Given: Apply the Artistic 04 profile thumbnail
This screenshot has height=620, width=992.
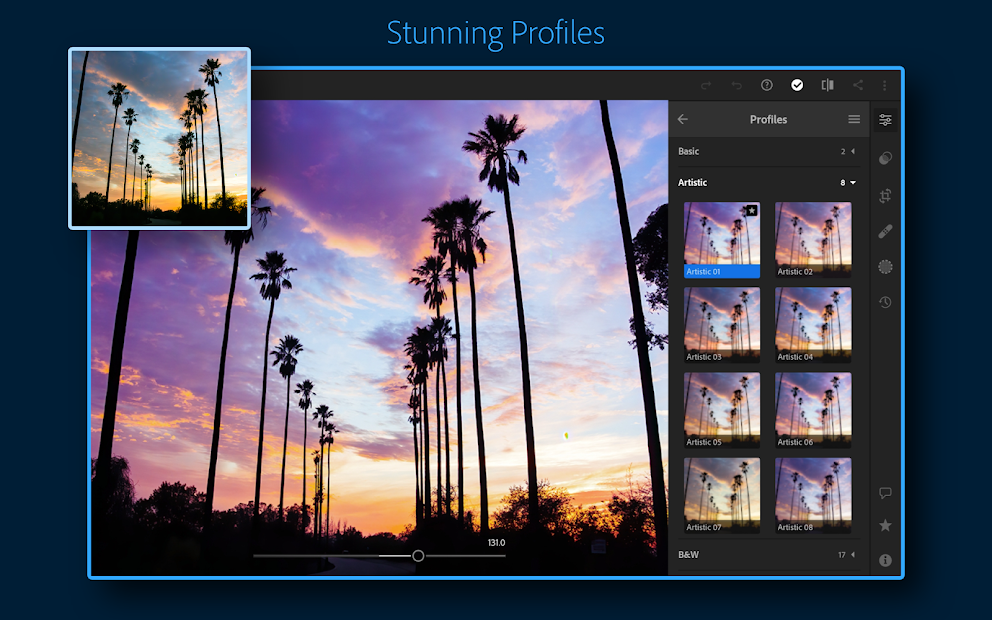Looking at the screenshot, I should coord(813,325).
